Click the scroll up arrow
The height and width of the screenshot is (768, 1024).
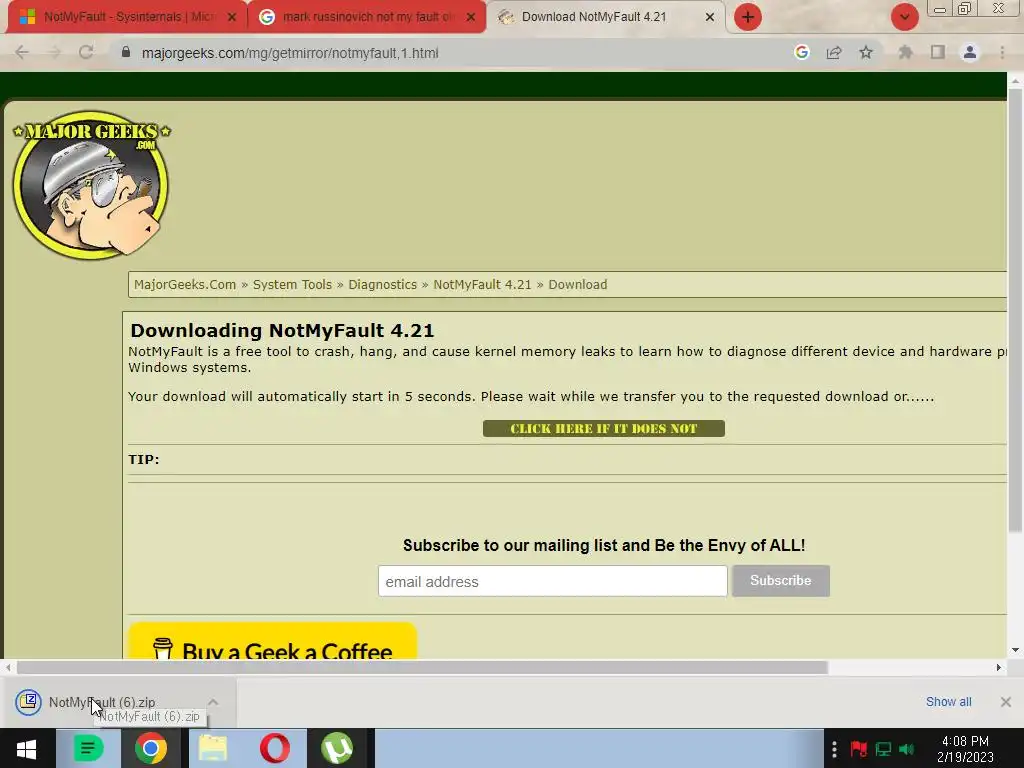1015,81
